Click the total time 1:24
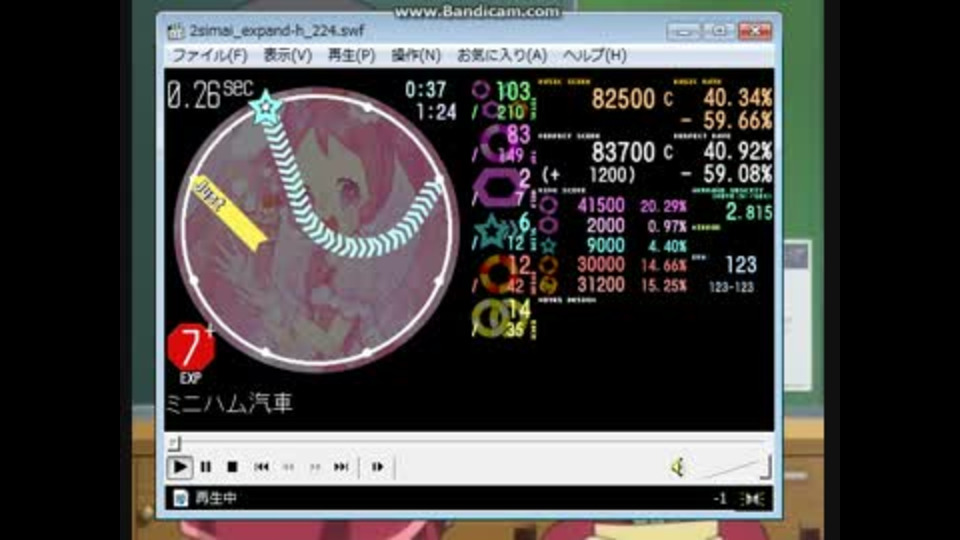Image resolution: width=960 pixels, height=540 pixels. (435, 112)
